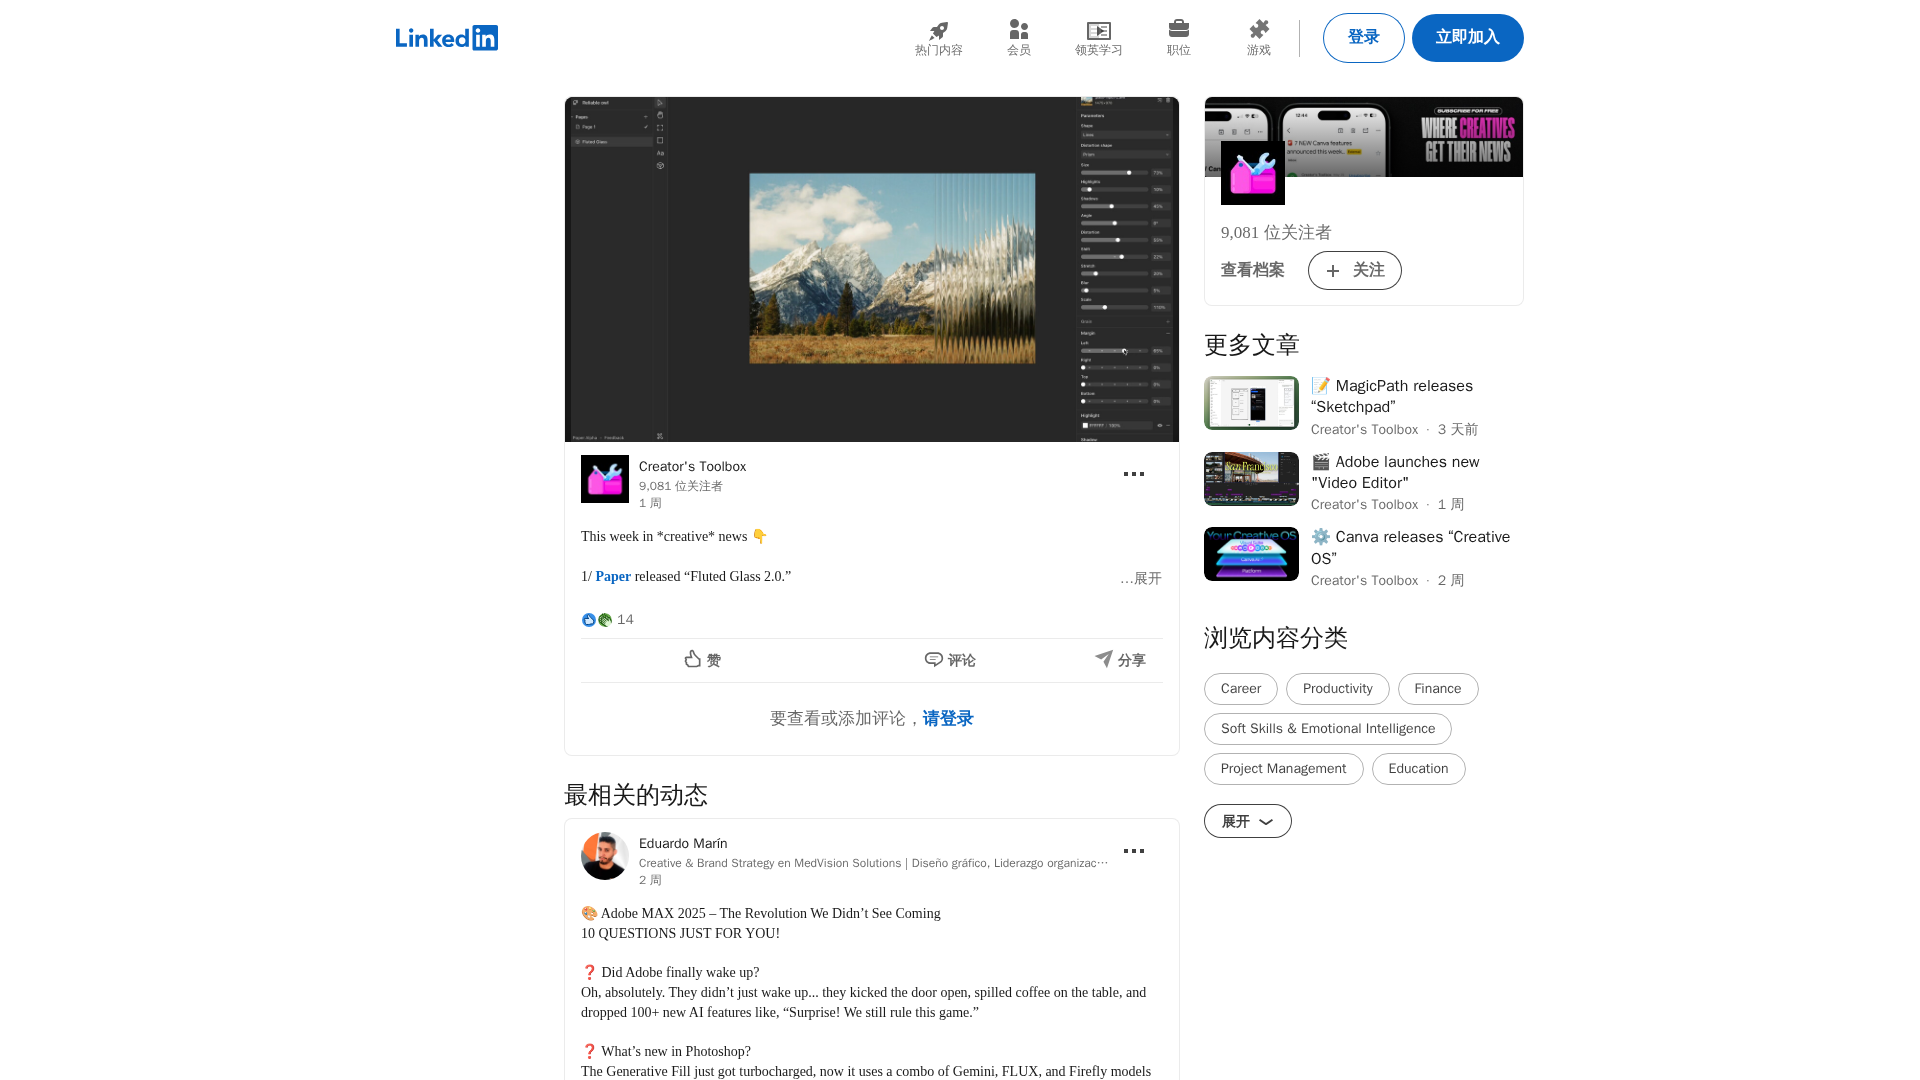The width and height of the screenshot is (1920, 1080).
Task: Open the 请登录 link under comments
Action: (947, 719)
